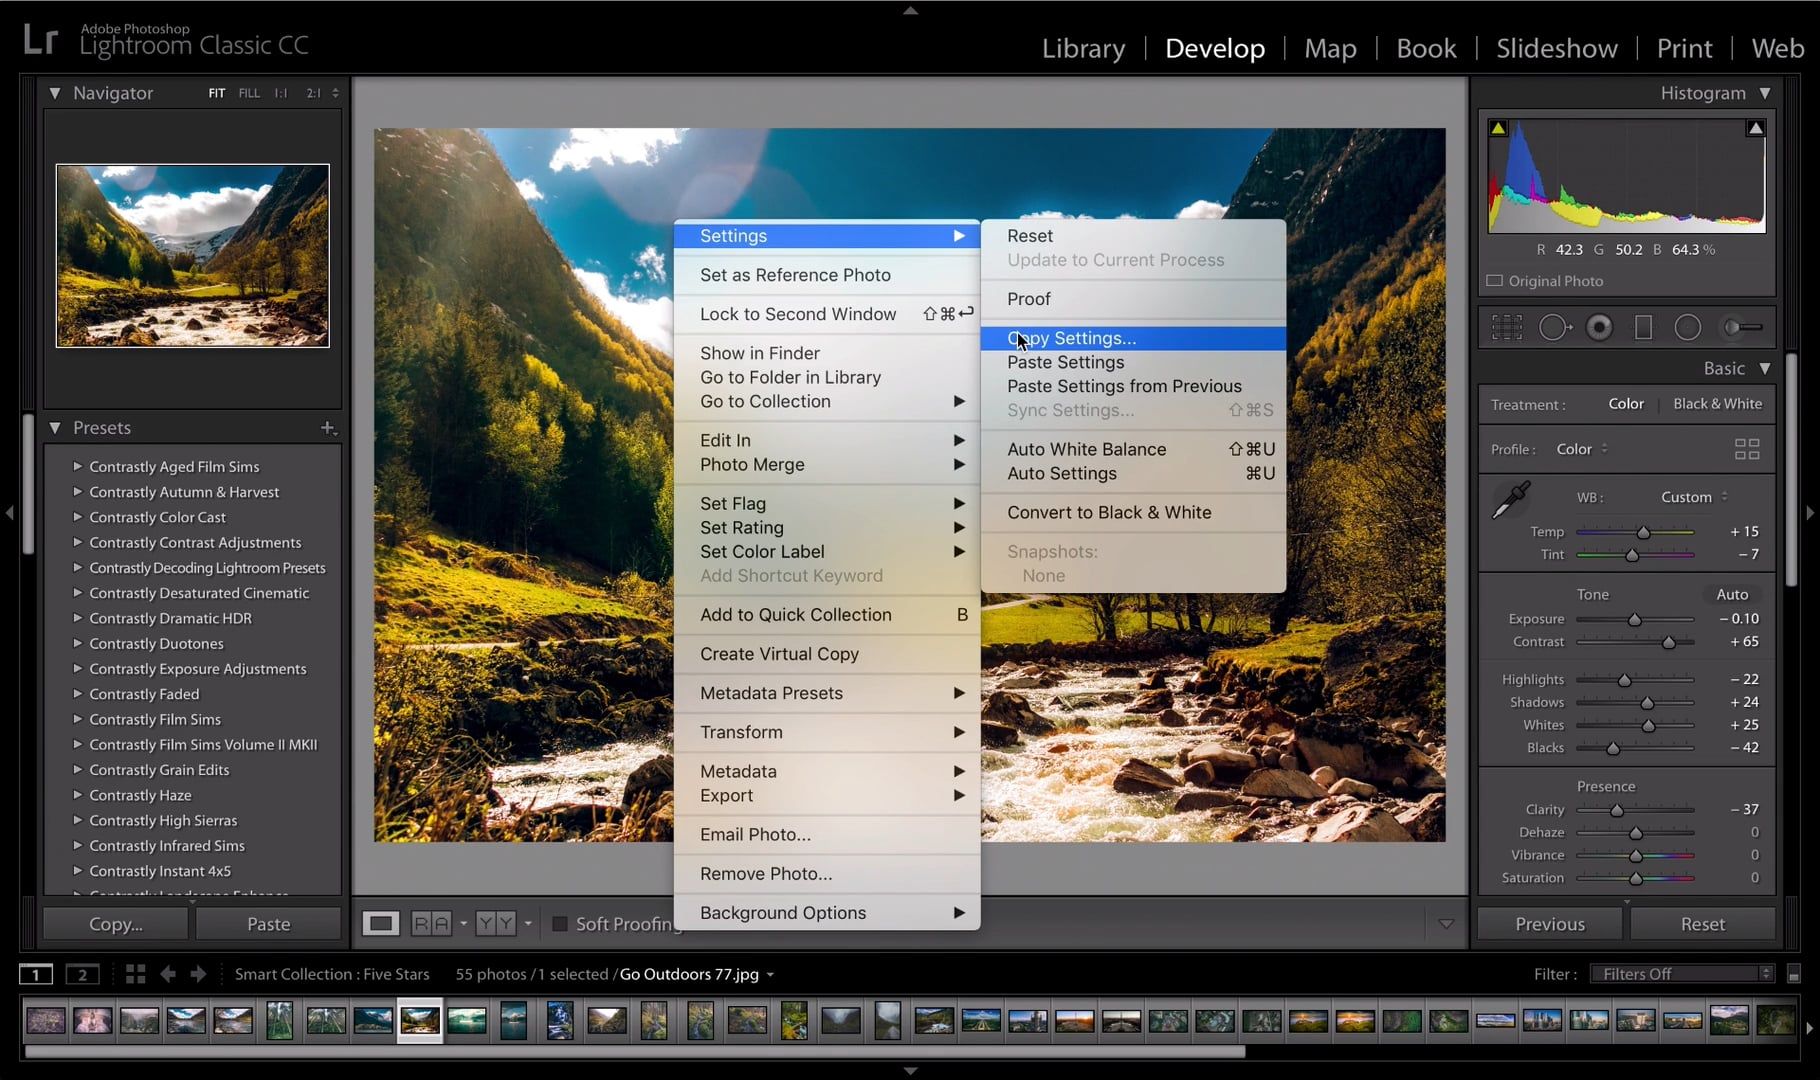The width and height of the screenshot is (1820, 1080).
Task: Click the Paste button
Action: [268, 924]
